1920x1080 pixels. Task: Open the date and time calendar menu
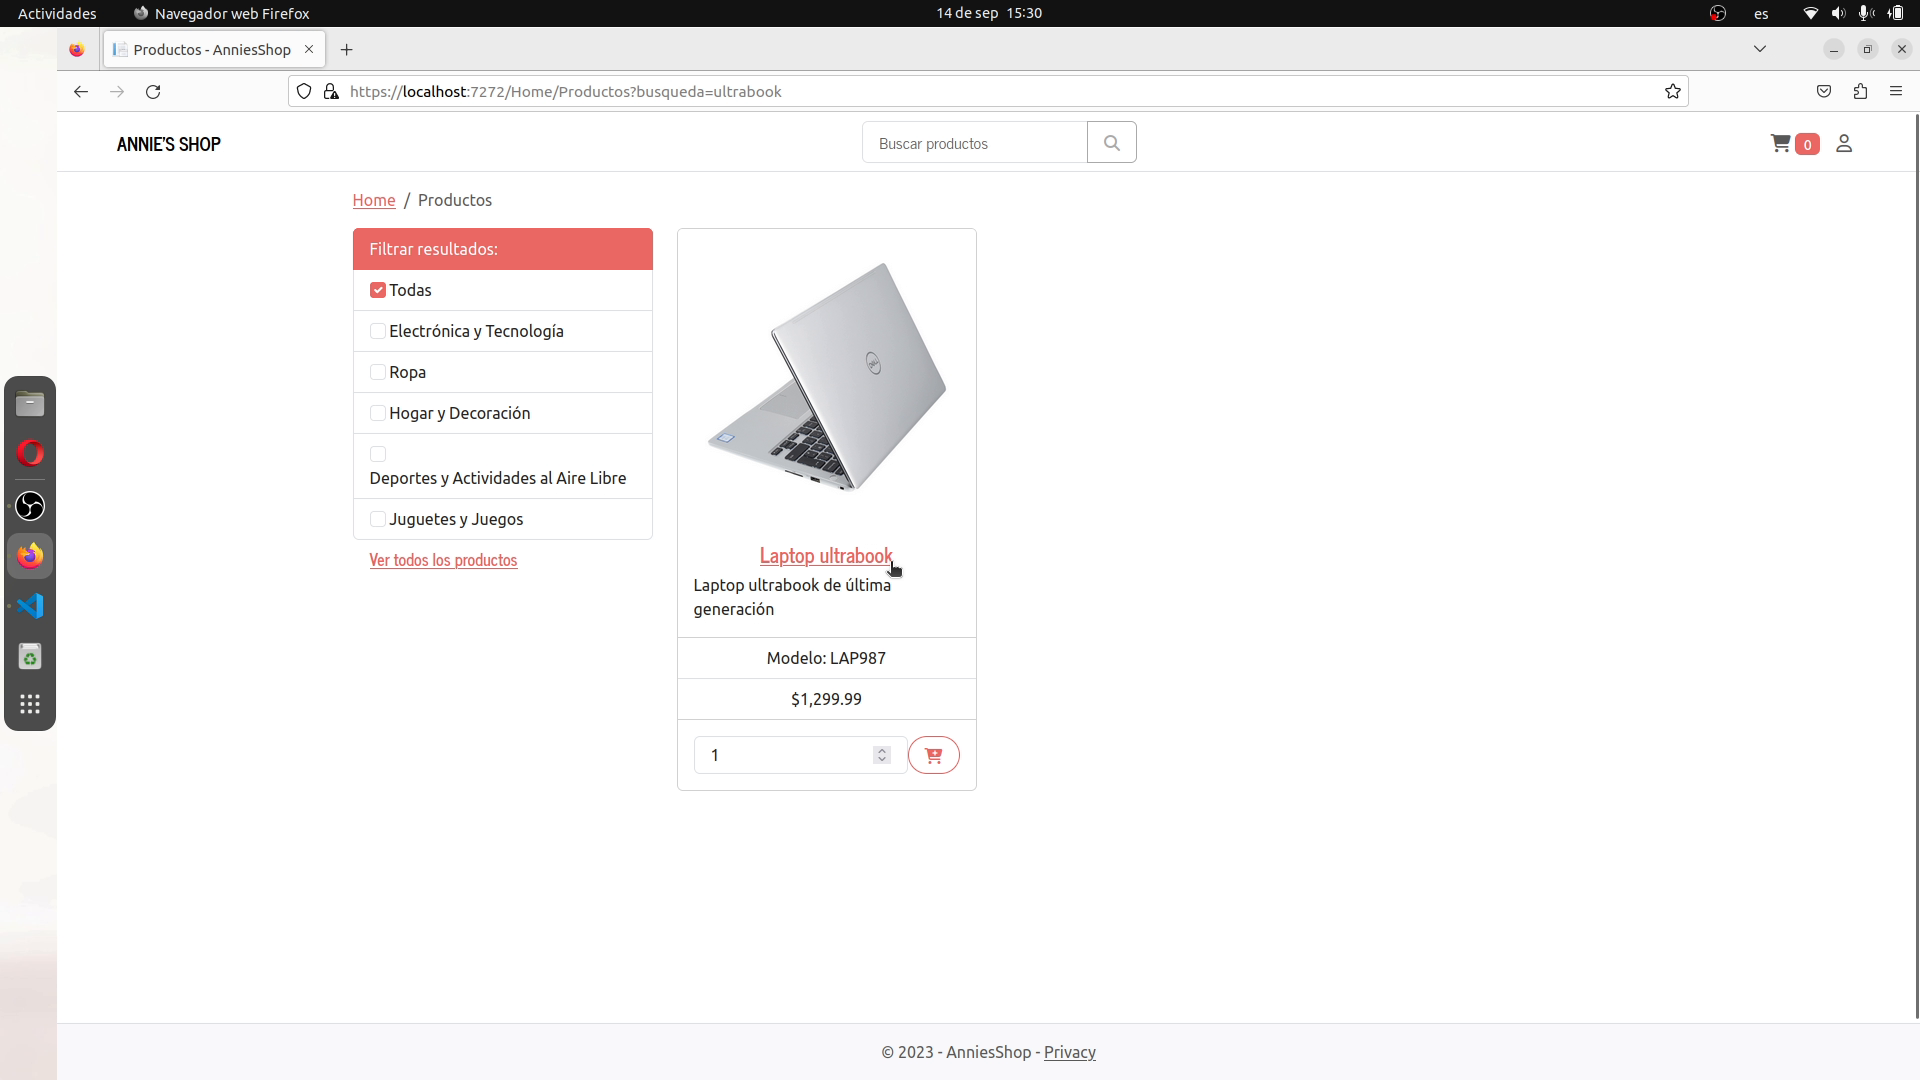tap(989, 13)
